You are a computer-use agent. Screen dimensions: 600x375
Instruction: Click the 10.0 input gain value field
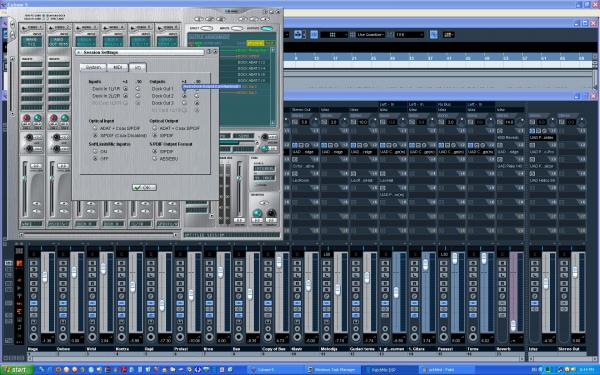pos(362,122)
